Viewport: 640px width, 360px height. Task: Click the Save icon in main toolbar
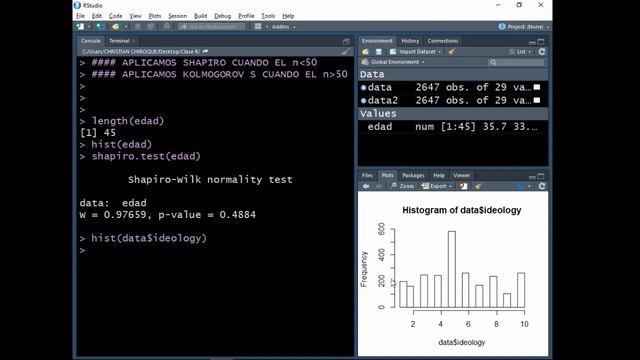pos(138,27)
